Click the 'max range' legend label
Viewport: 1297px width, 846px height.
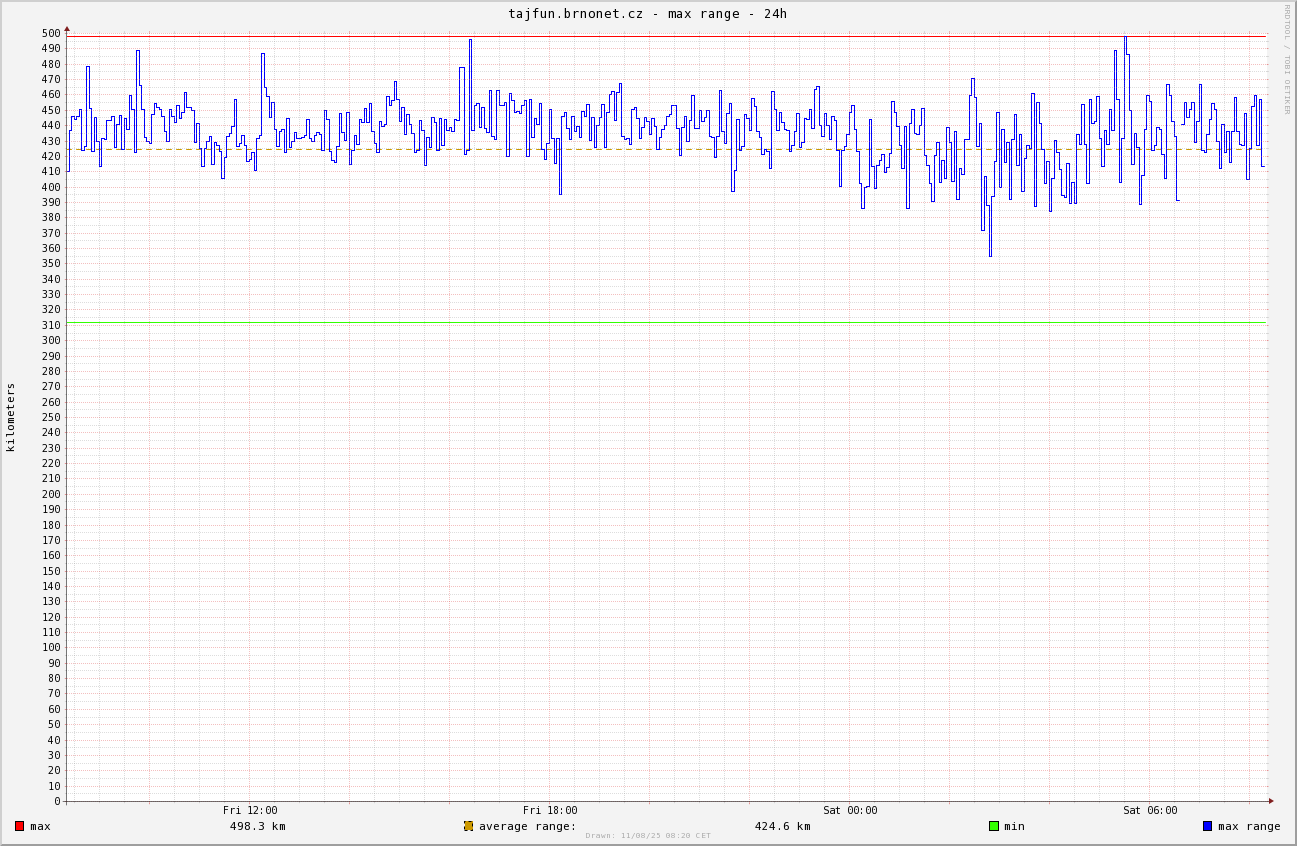1249,826
